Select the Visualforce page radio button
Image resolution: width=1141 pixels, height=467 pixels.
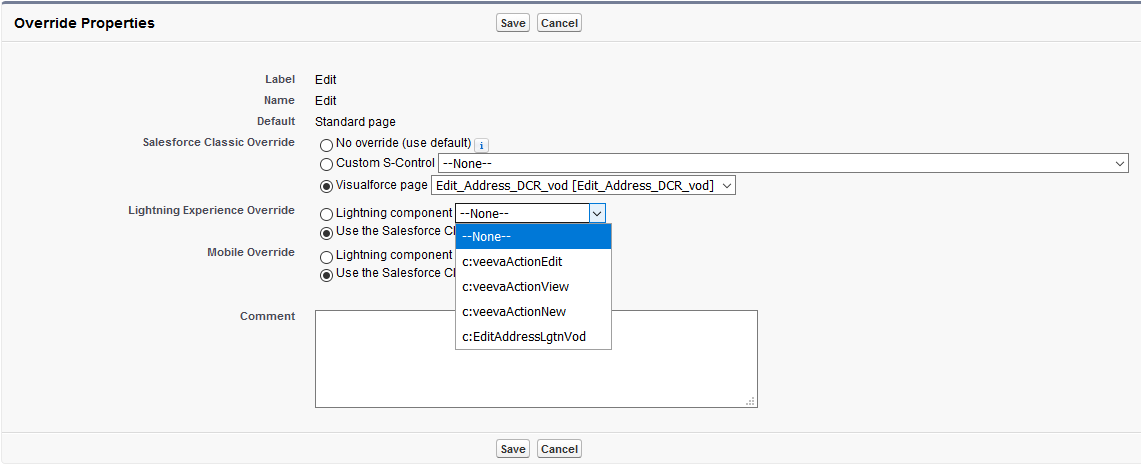[x=326, y=185]
